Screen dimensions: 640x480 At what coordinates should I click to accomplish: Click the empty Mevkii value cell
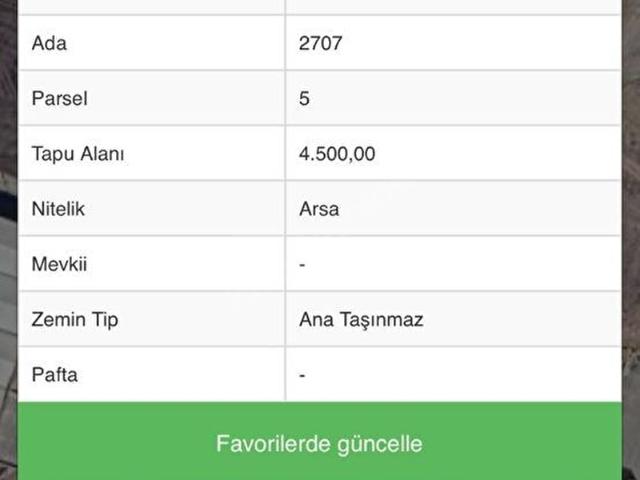pos(452,265)
